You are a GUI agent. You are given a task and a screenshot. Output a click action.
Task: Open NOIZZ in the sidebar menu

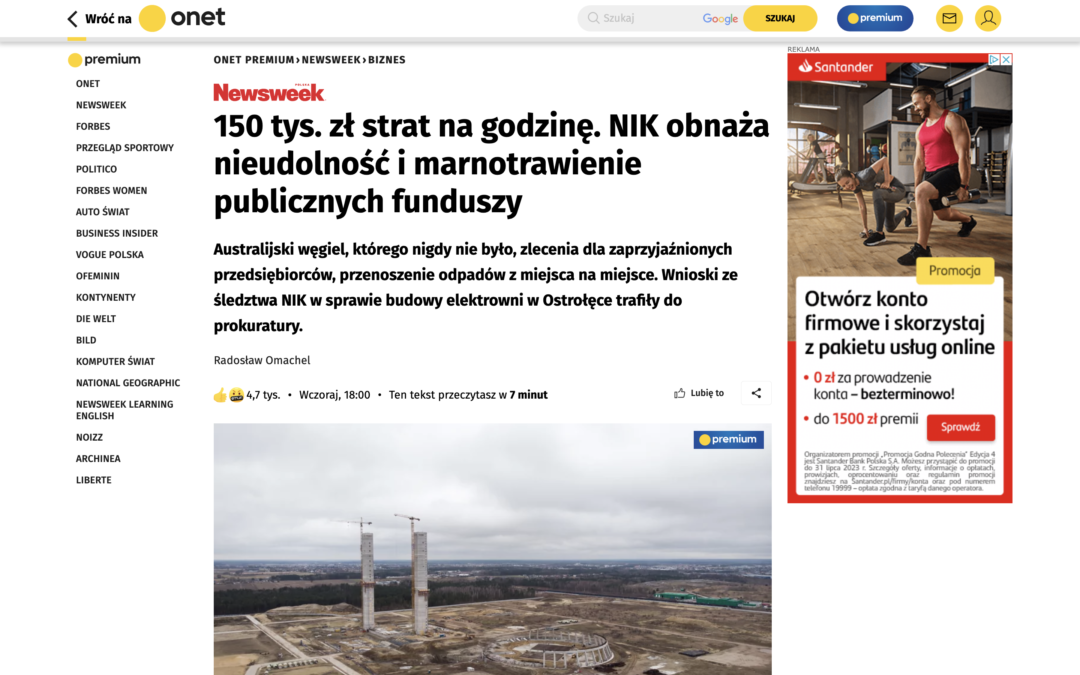coord(90,437)
